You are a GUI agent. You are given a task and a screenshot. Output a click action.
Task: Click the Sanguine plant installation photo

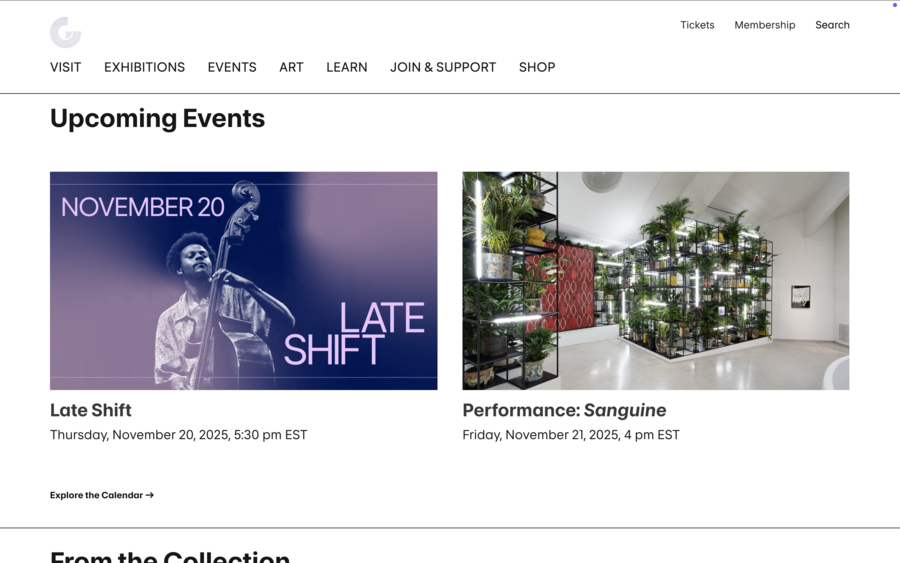point(655,280)
